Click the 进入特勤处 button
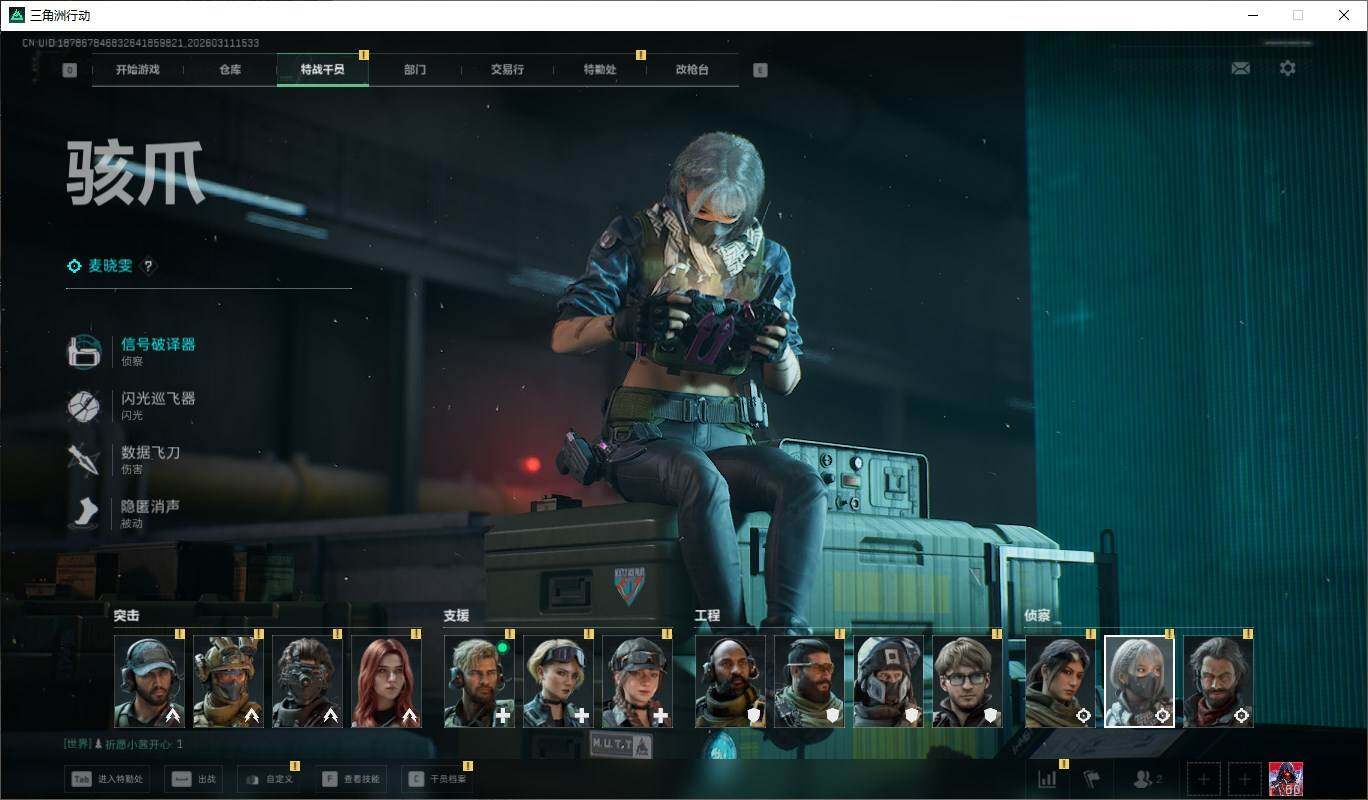Image resolution: width=1368 pixels, height=800 pixels. 107,779
